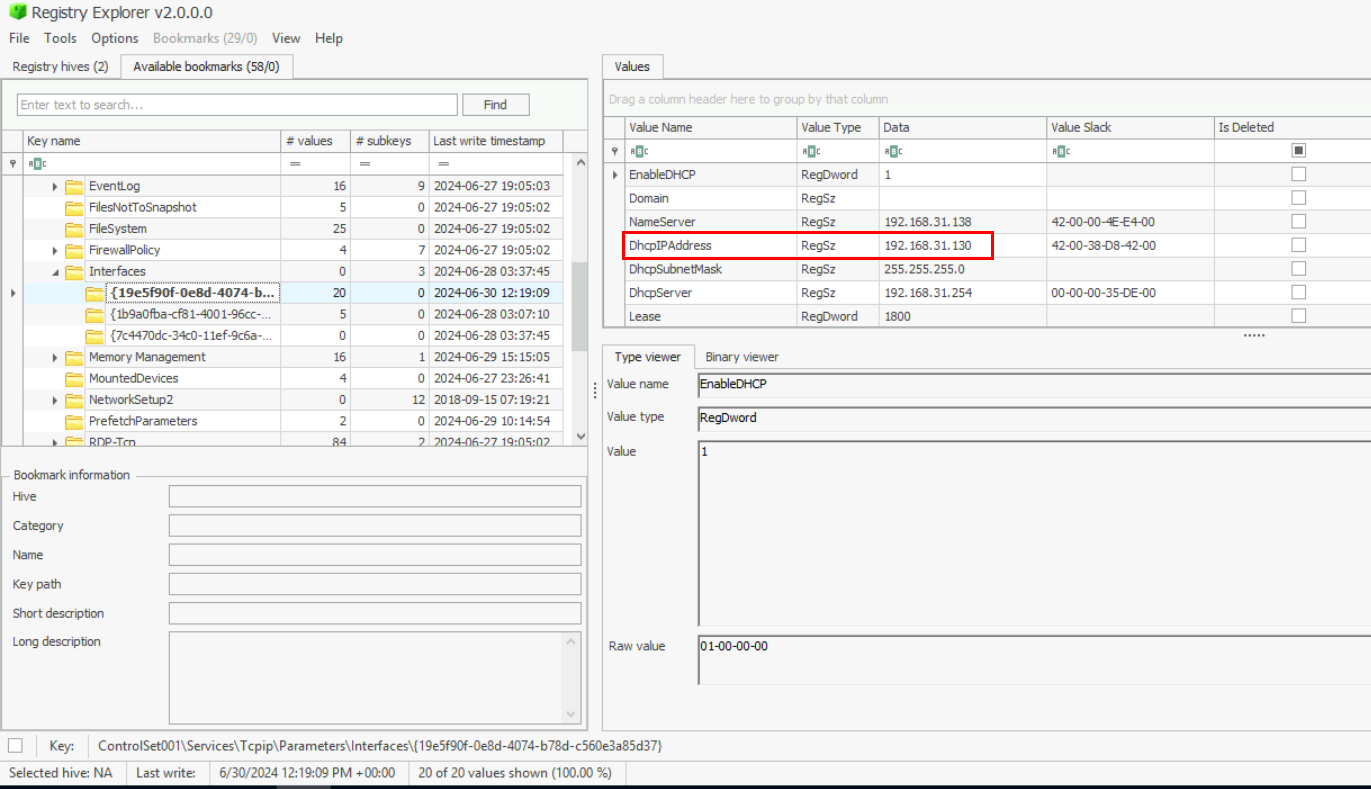Click the key tree vertical scrollbar
This screenshot has height=789, width=1371.
tap(579, 300)
